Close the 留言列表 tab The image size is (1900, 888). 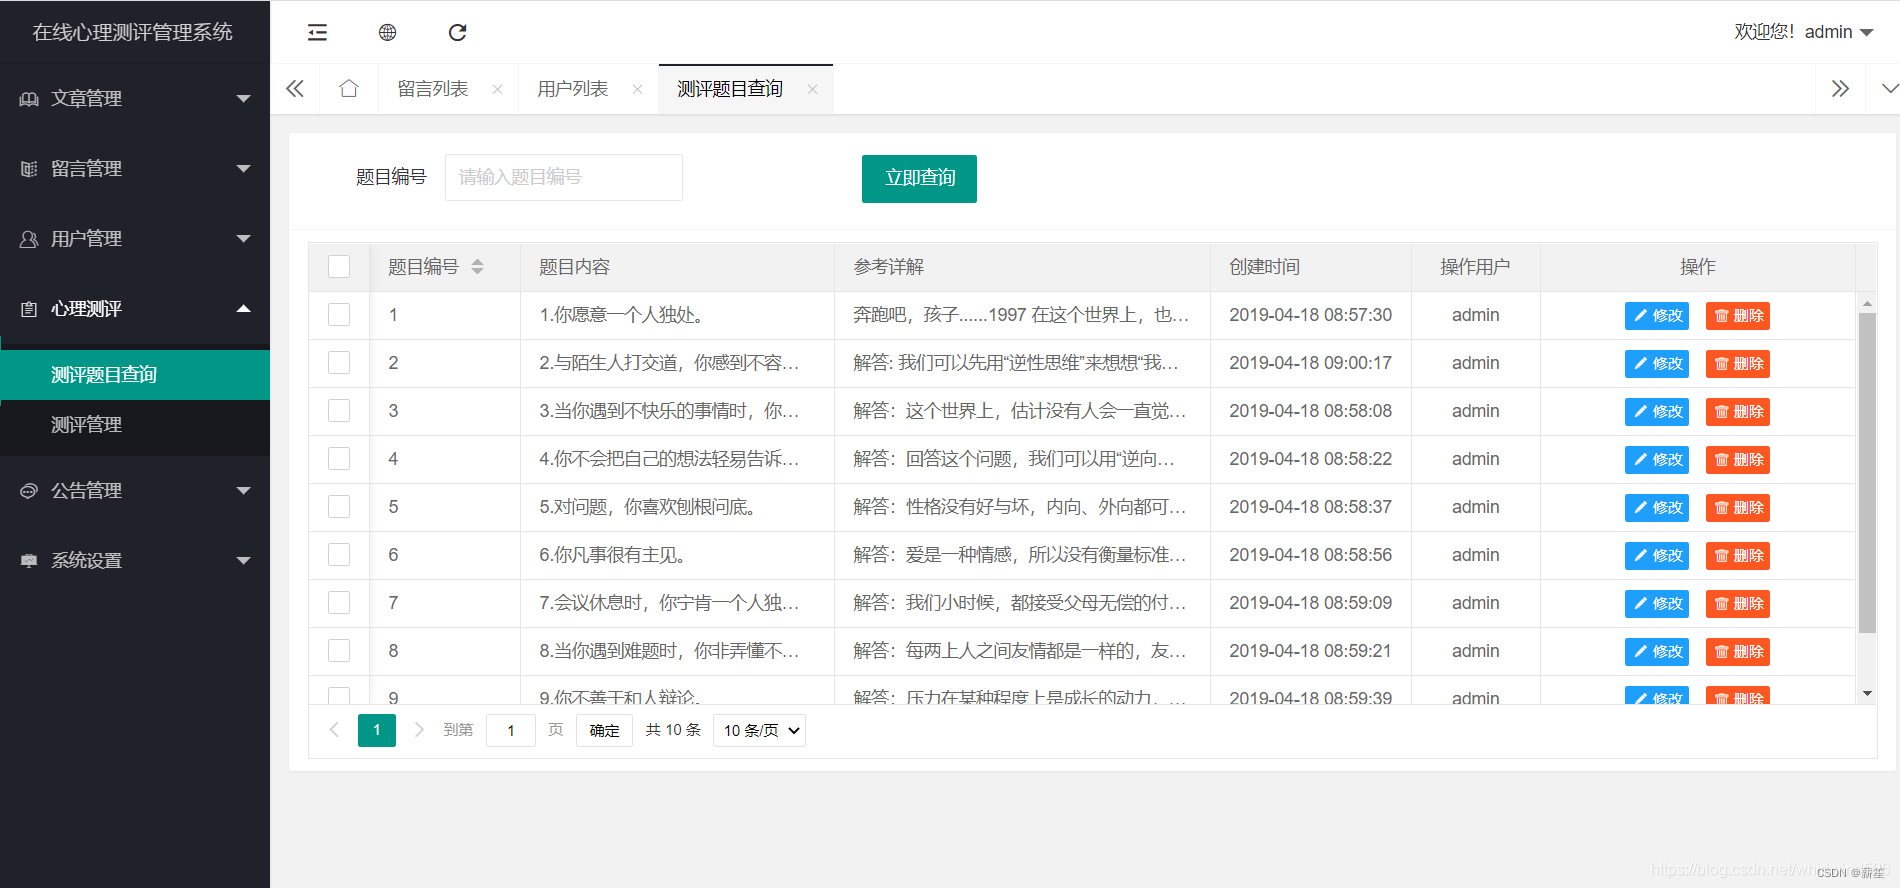point(497,89)
